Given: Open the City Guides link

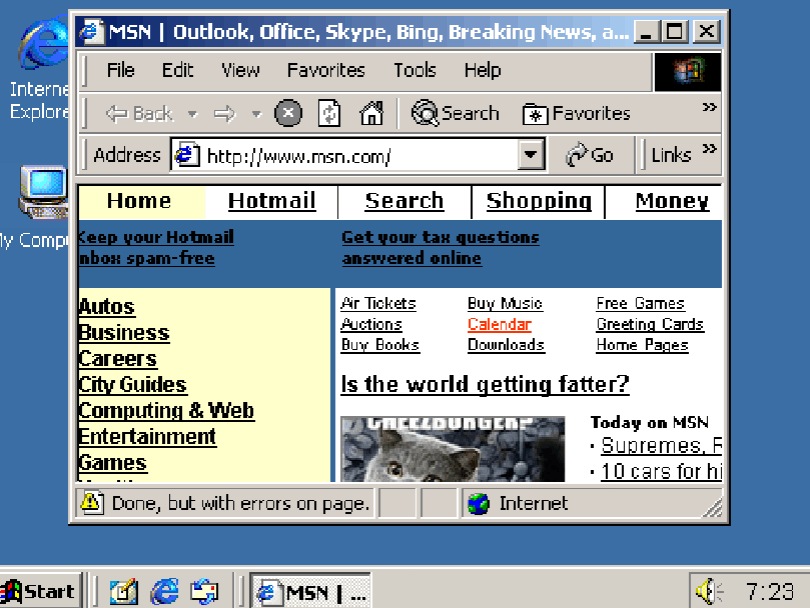Looking at the screenshot, I should [132, 384].
